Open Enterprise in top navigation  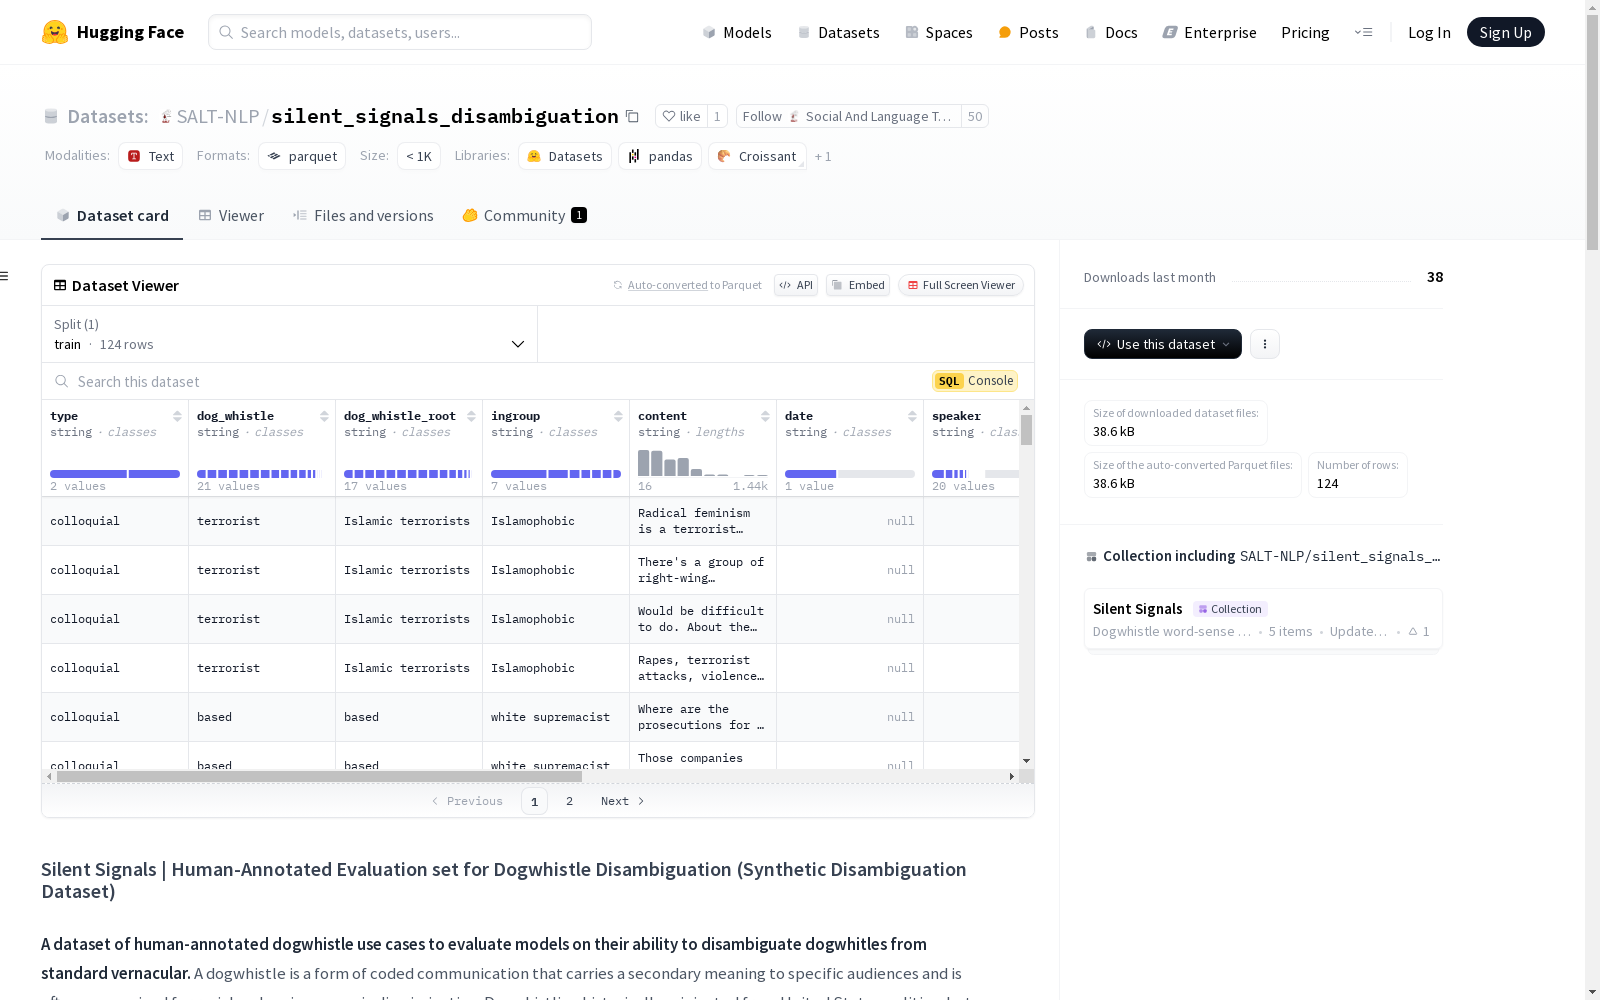click(1209, 32)
